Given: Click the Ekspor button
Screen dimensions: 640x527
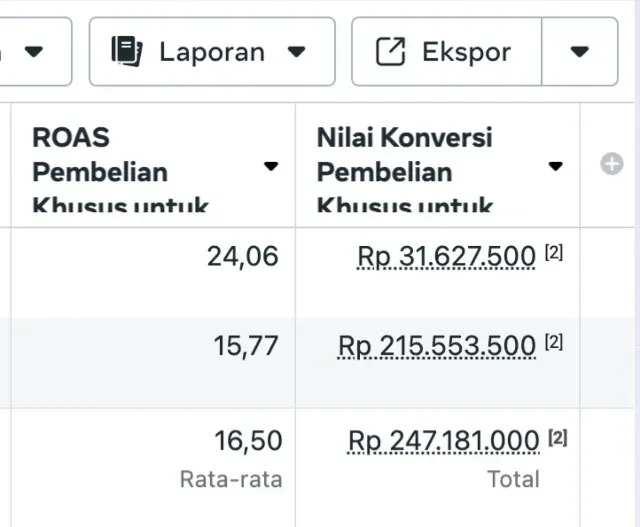Looking at the screenshot, I should (x=447, y=51).
